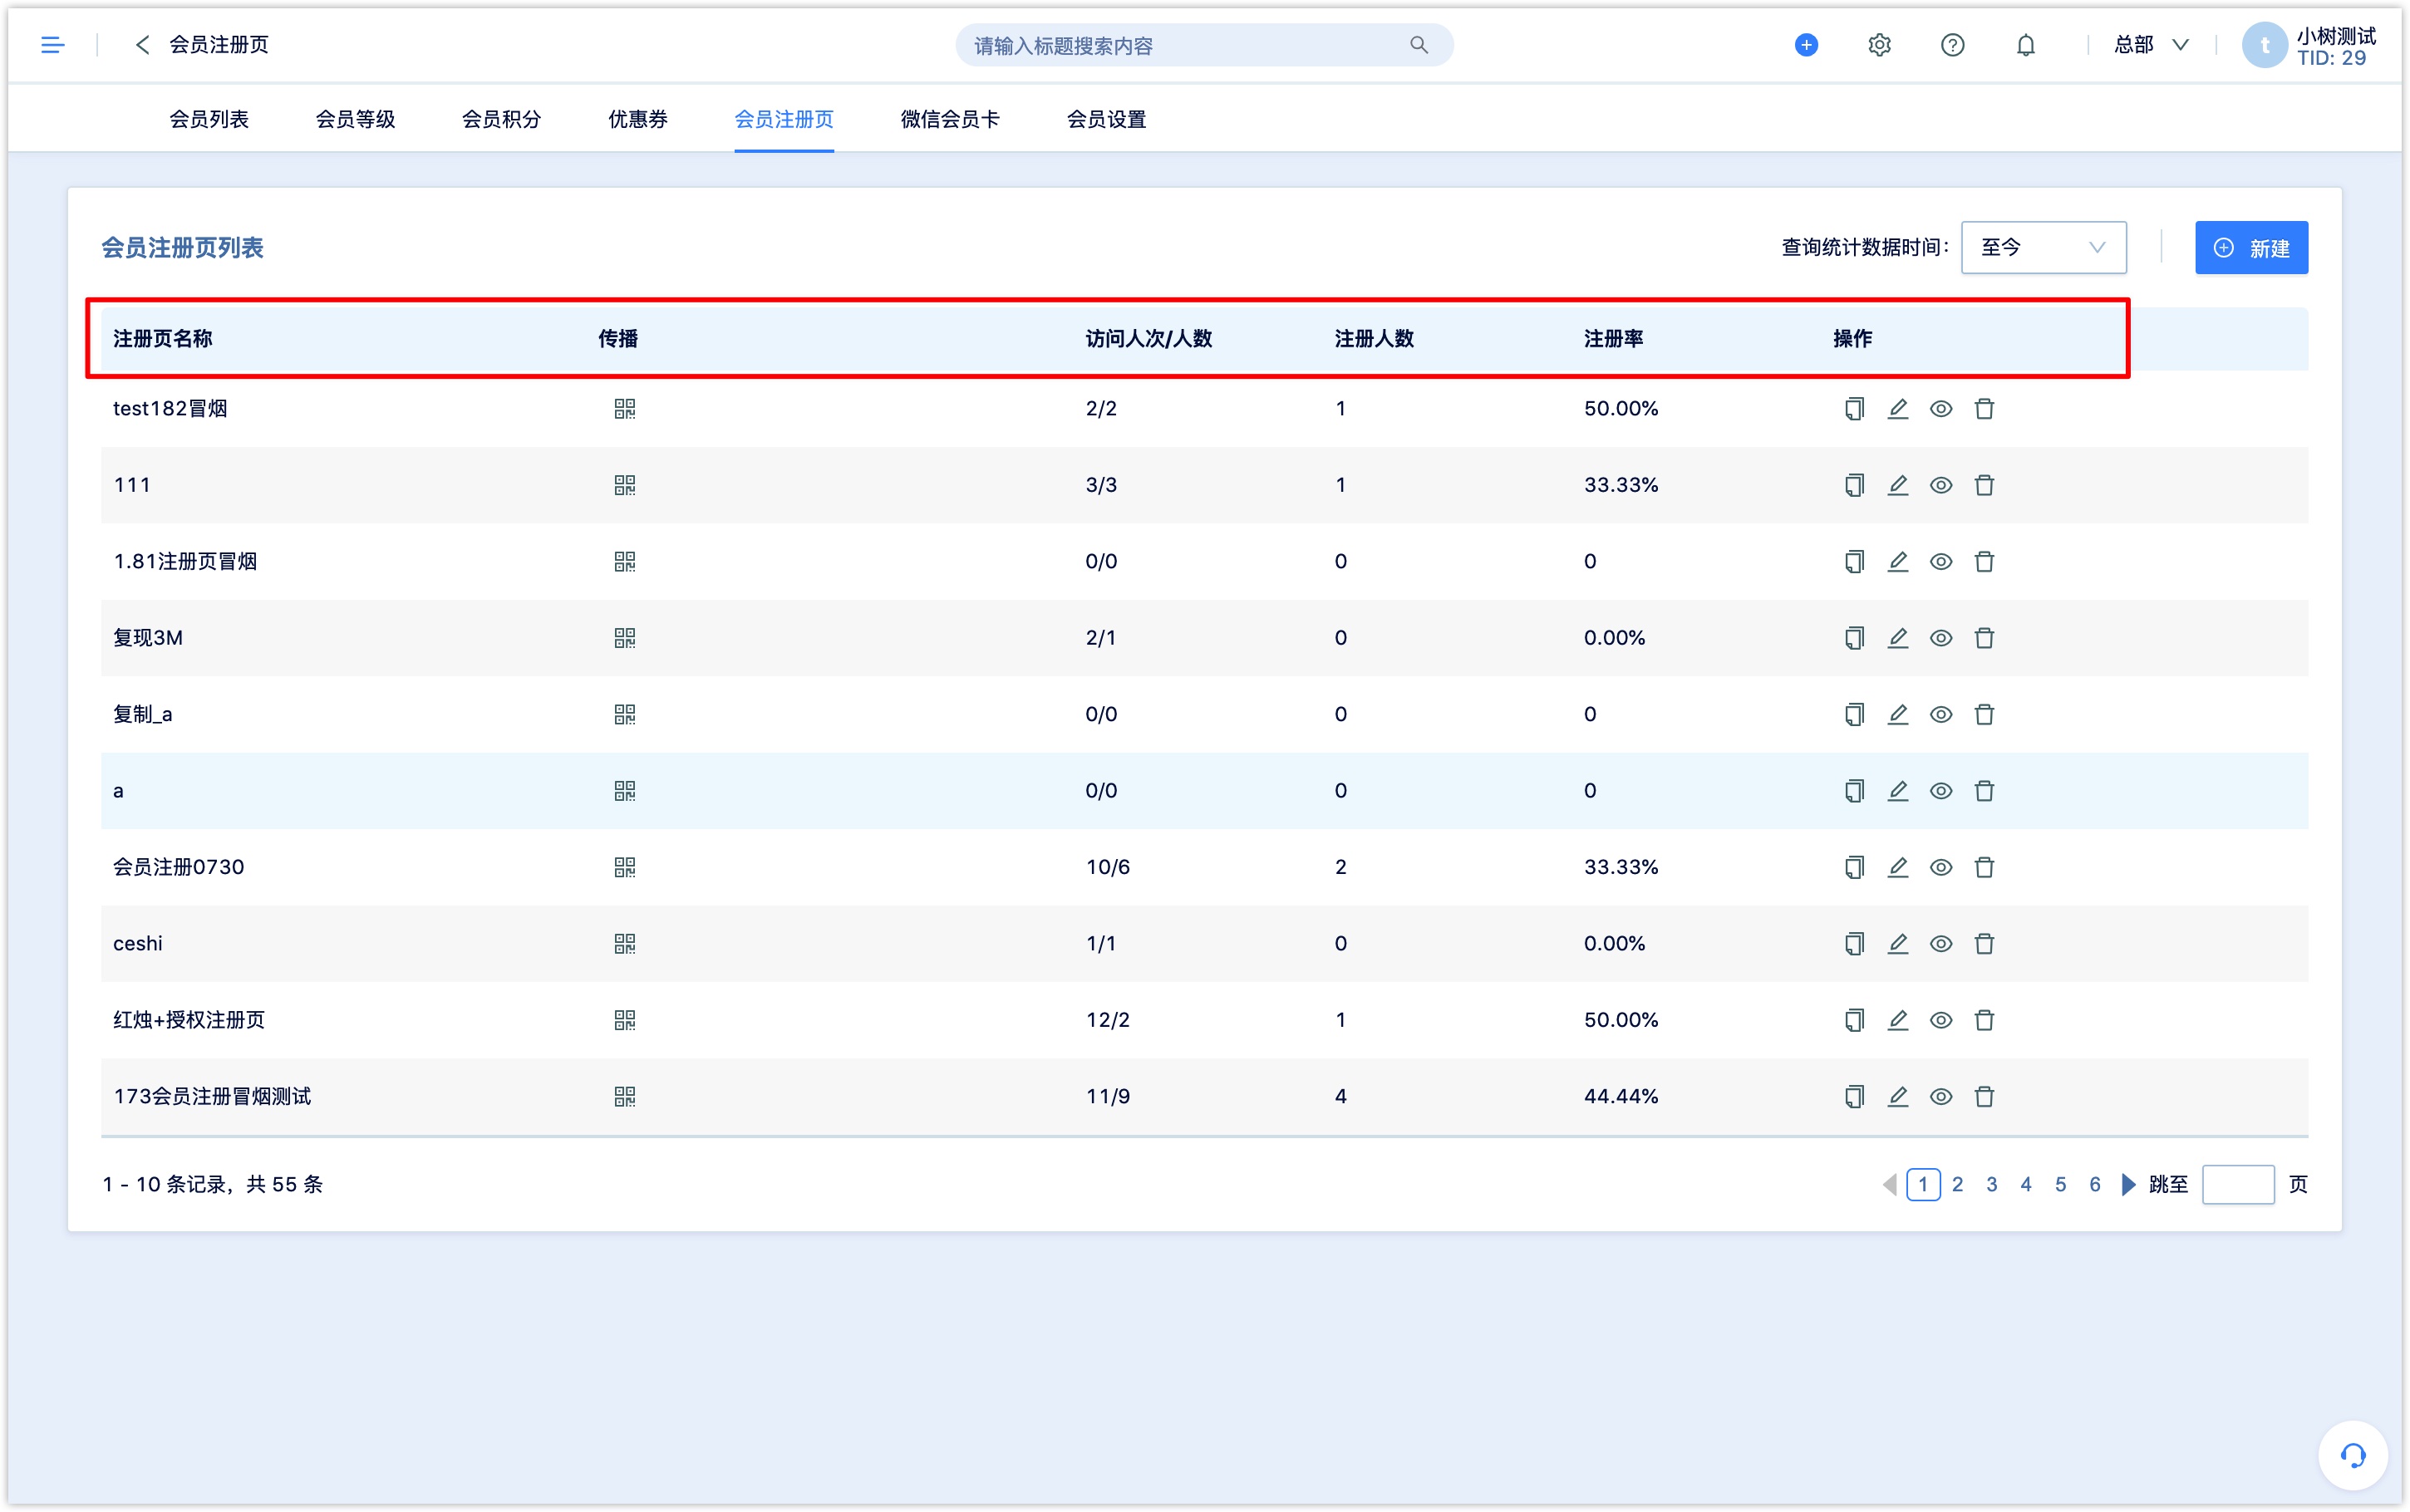This screenshot has width=2410, height=1512.
Task: Delete the 复现3M registration page
Action: (1984, 638)
